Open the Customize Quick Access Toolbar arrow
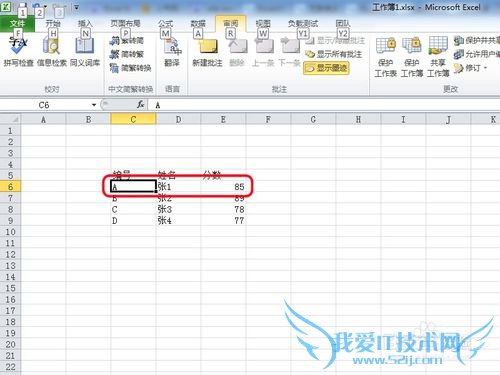The width and height of the screenshot is (500, 375). 77,7
